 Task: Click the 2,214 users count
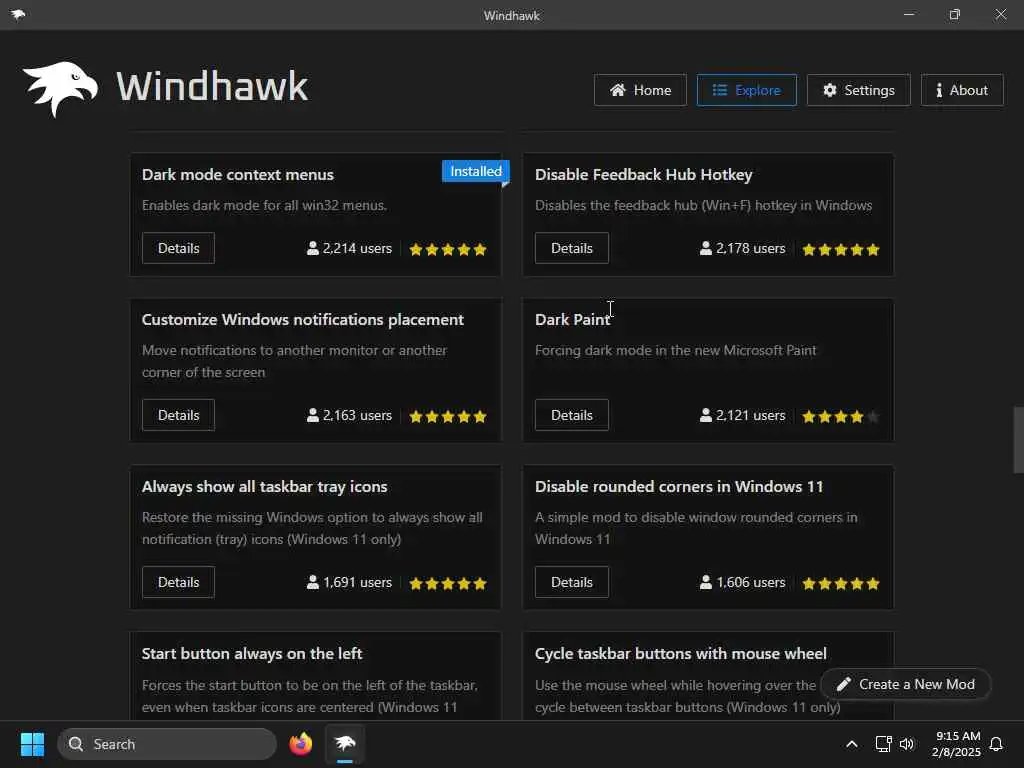tap(357, 248)
